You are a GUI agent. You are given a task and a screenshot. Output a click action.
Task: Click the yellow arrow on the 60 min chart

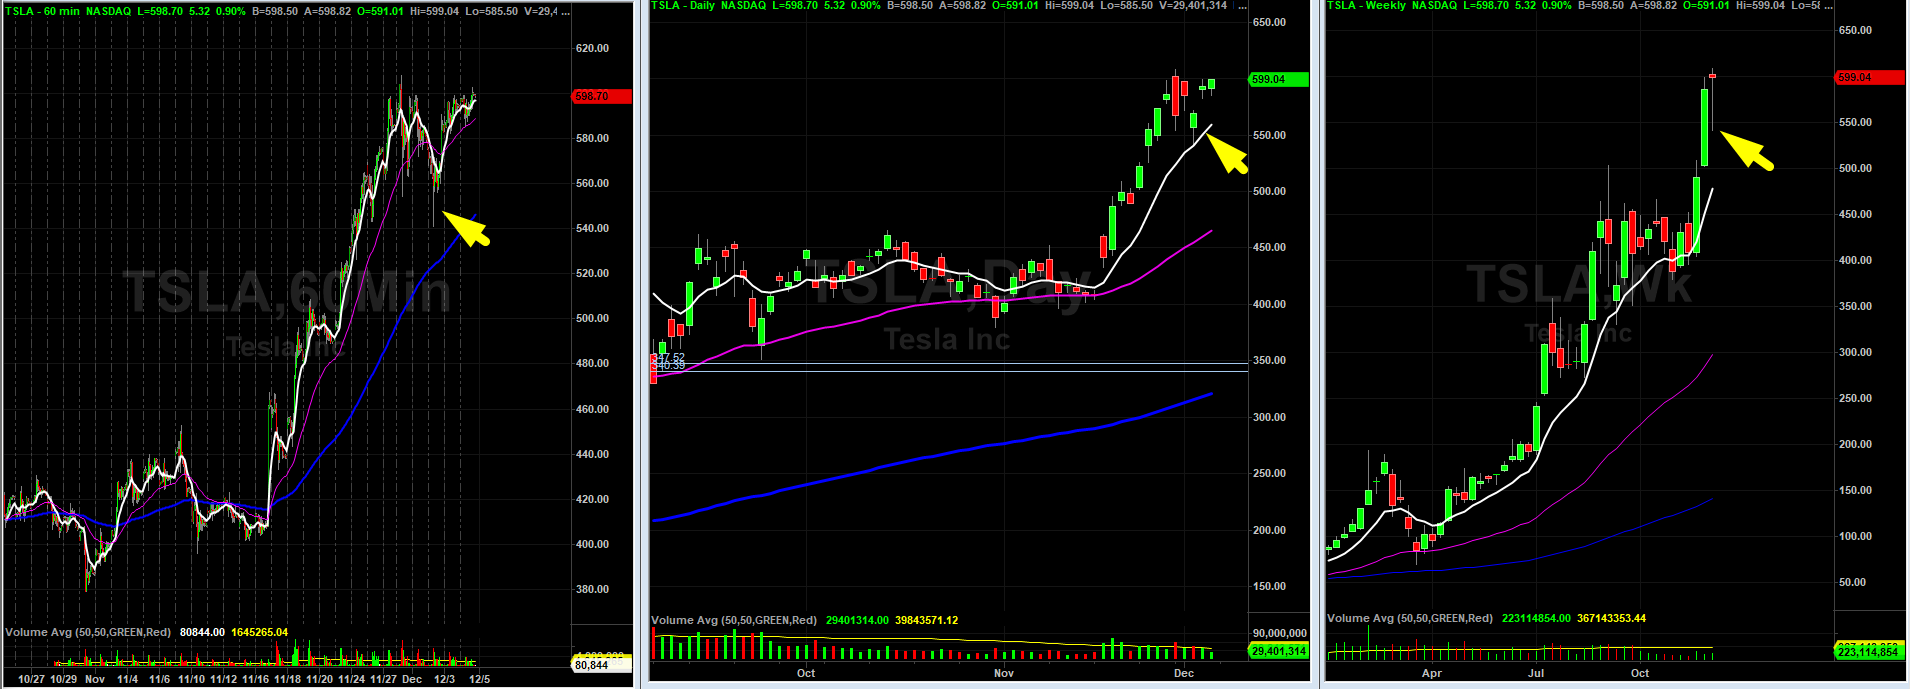466,228
